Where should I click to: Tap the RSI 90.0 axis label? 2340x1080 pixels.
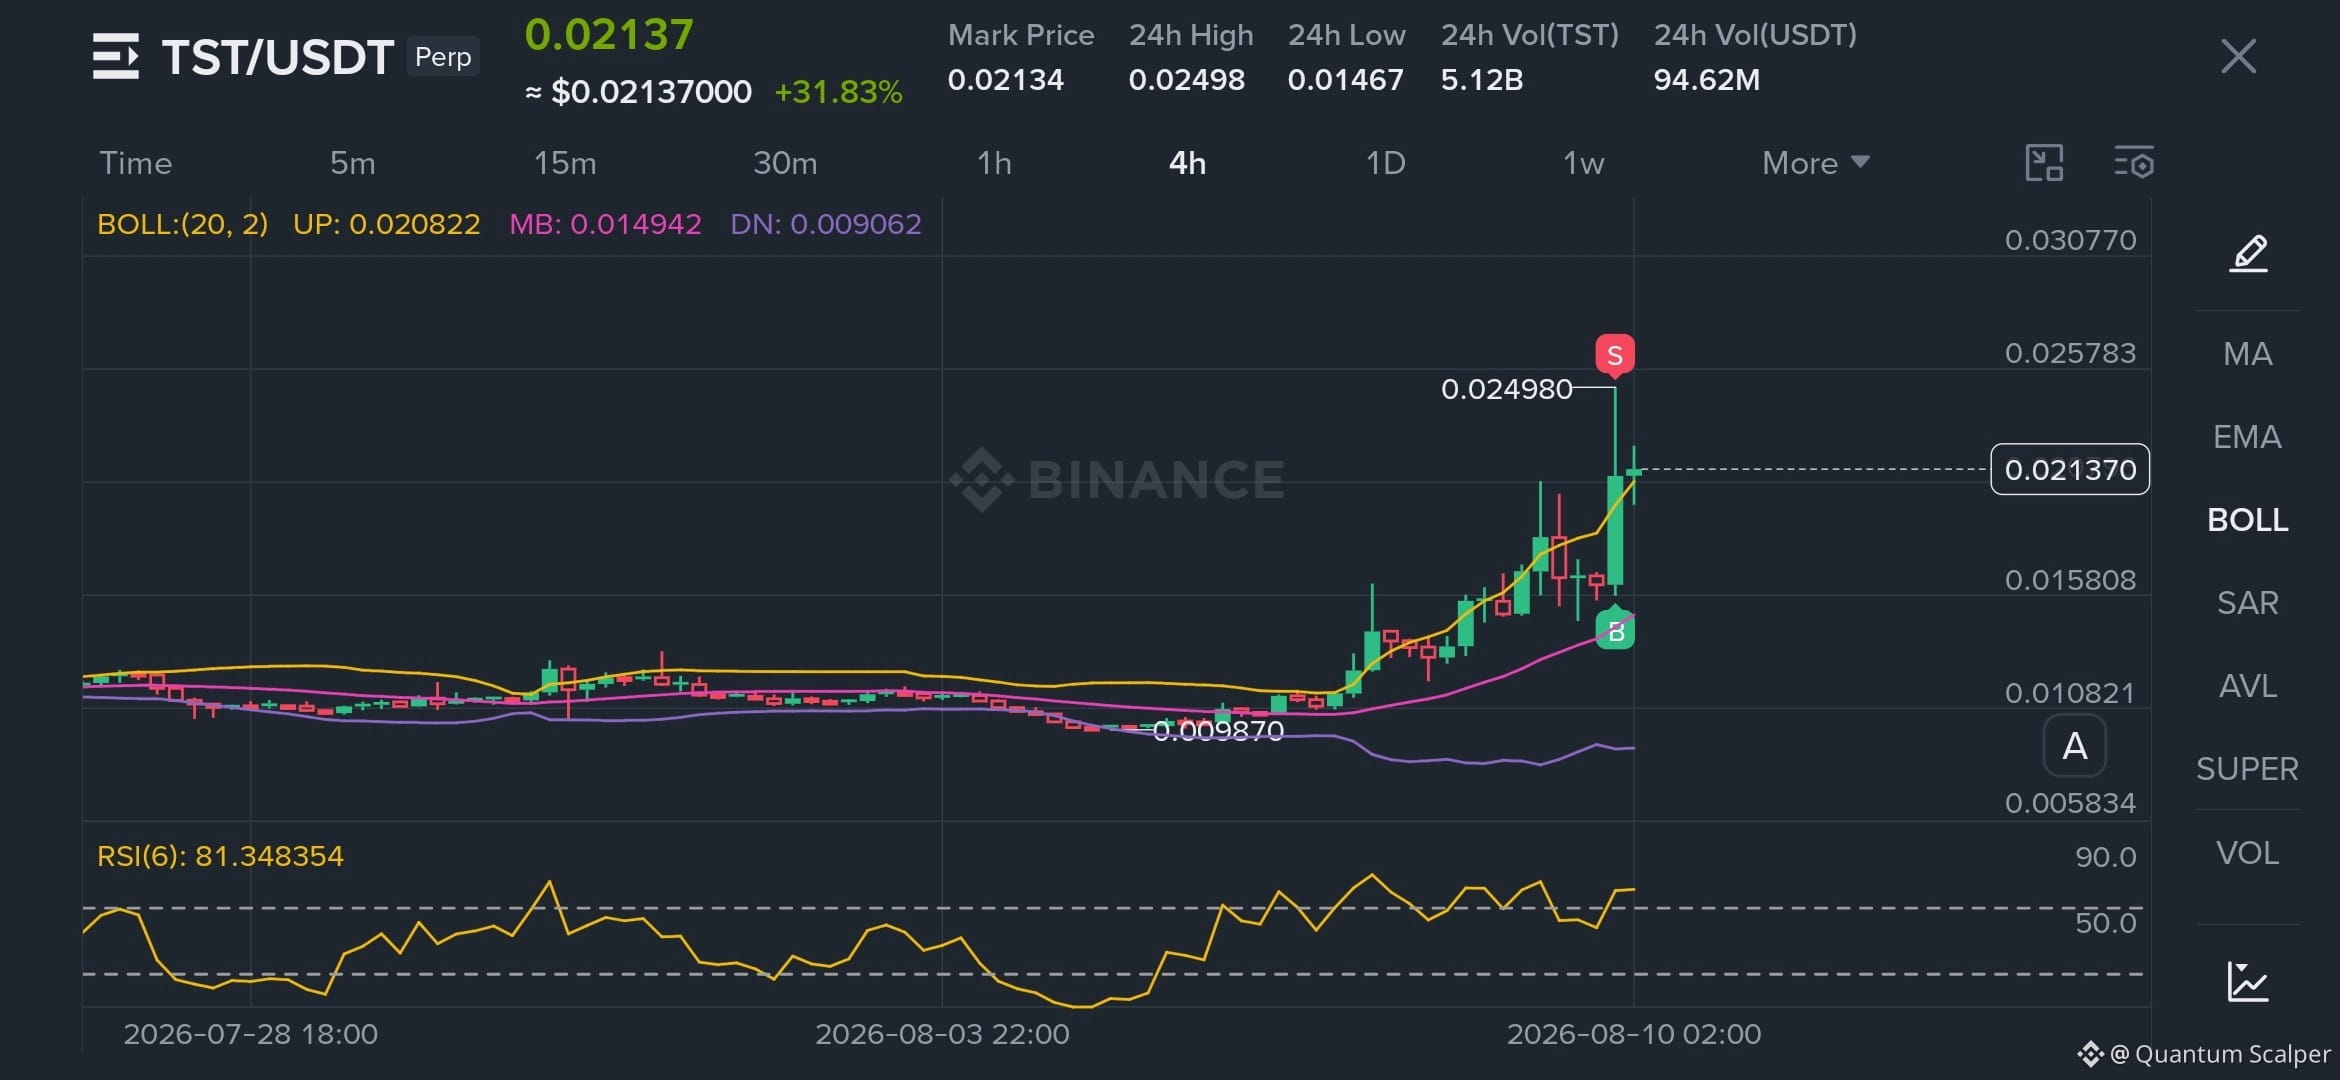click(x=2105, y=857)
